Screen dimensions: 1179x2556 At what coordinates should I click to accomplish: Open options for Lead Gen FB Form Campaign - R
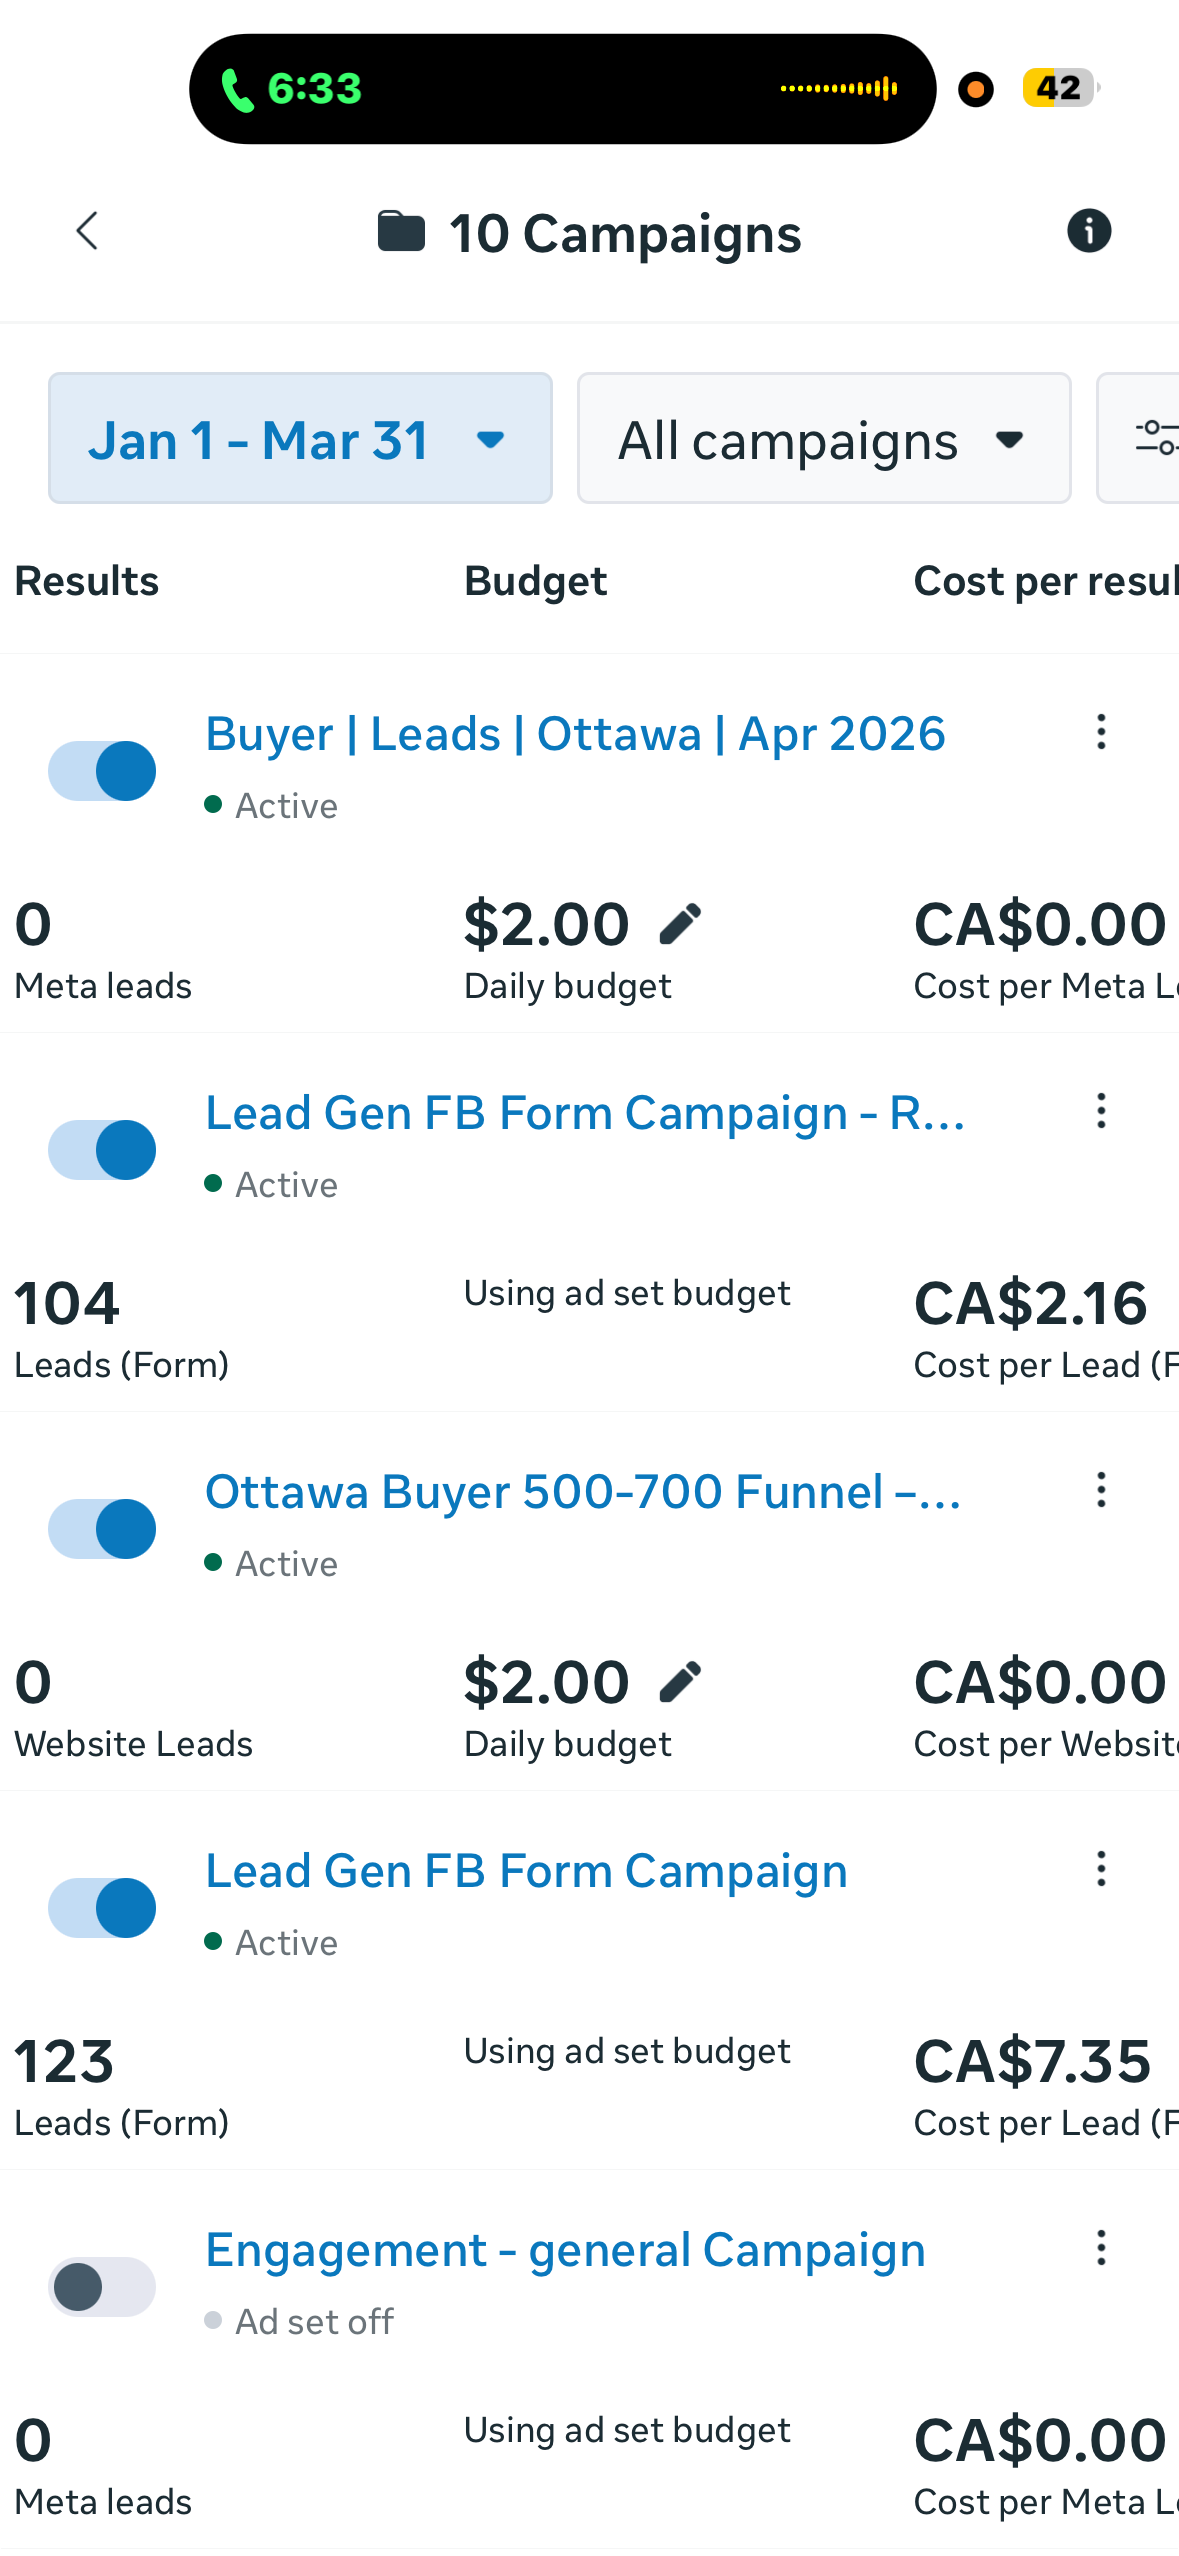(1100, 1112)
